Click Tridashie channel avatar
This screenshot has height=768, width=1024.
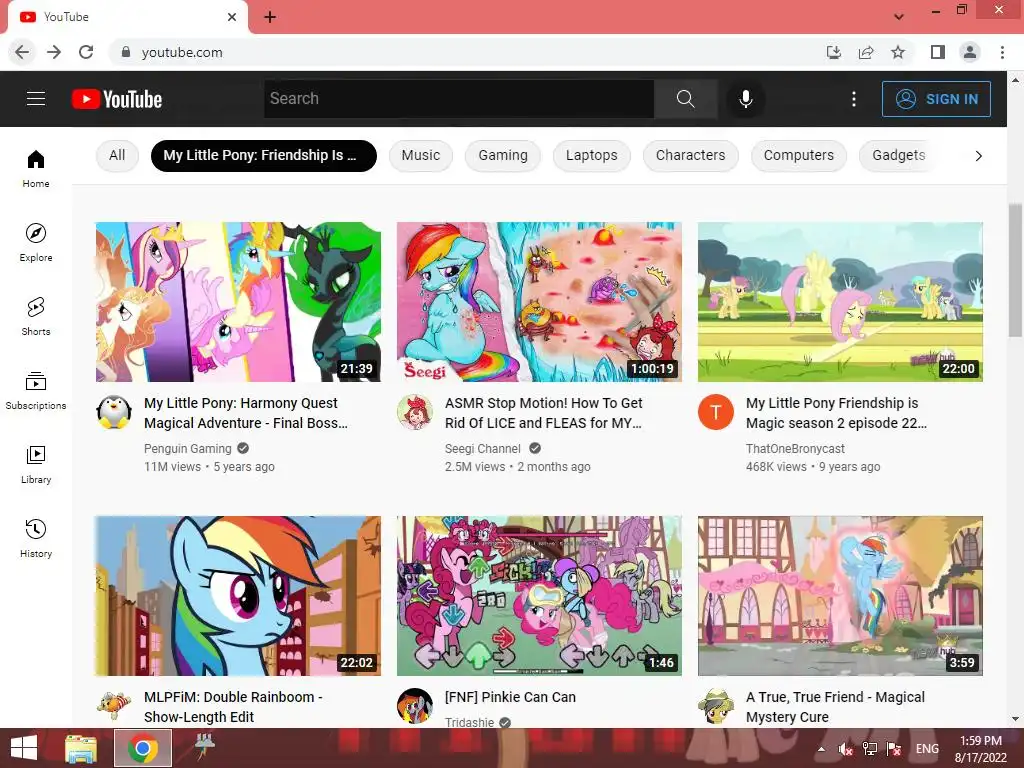415,706
